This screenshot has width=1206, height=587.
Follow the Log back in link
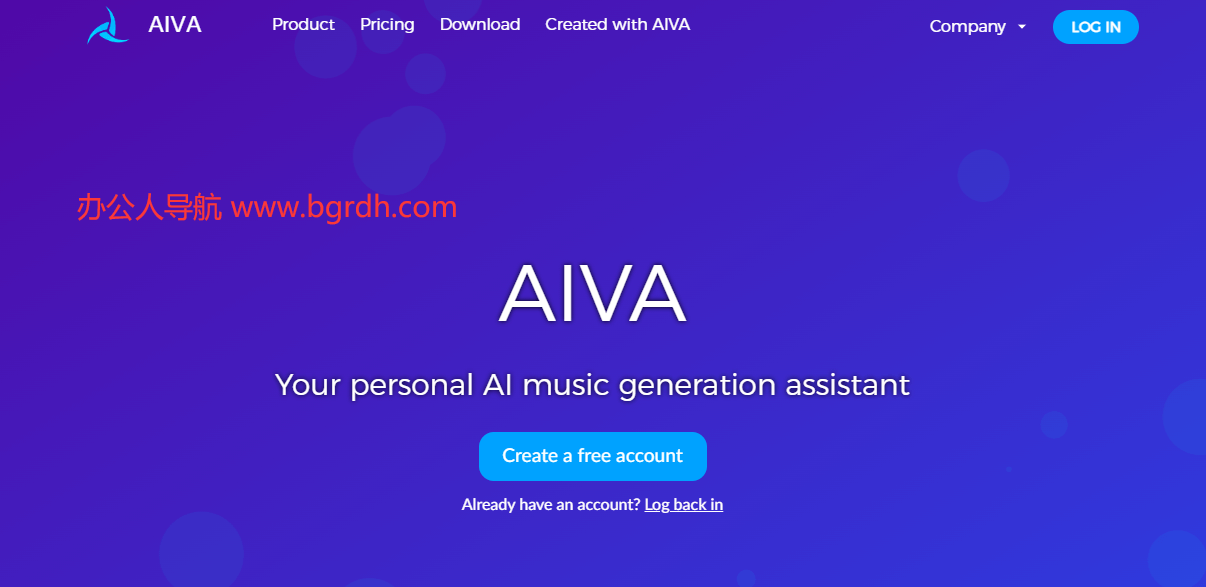(x=684, y=505)
